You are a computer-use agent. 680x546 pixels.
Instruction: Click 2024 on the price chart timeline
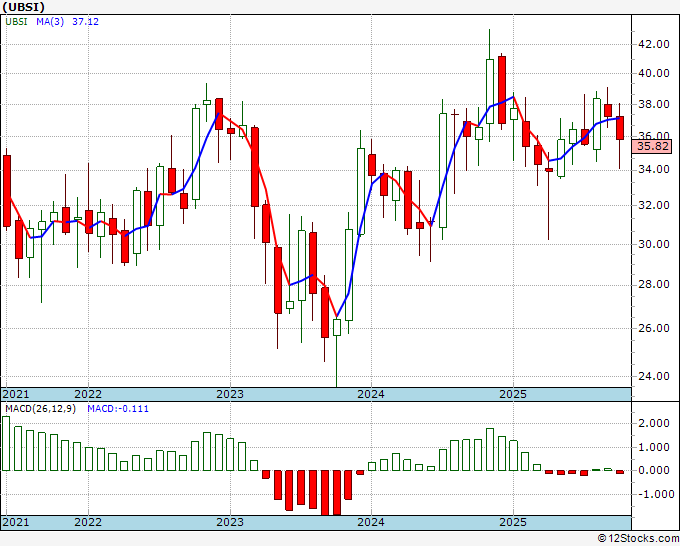coord(371,394)
